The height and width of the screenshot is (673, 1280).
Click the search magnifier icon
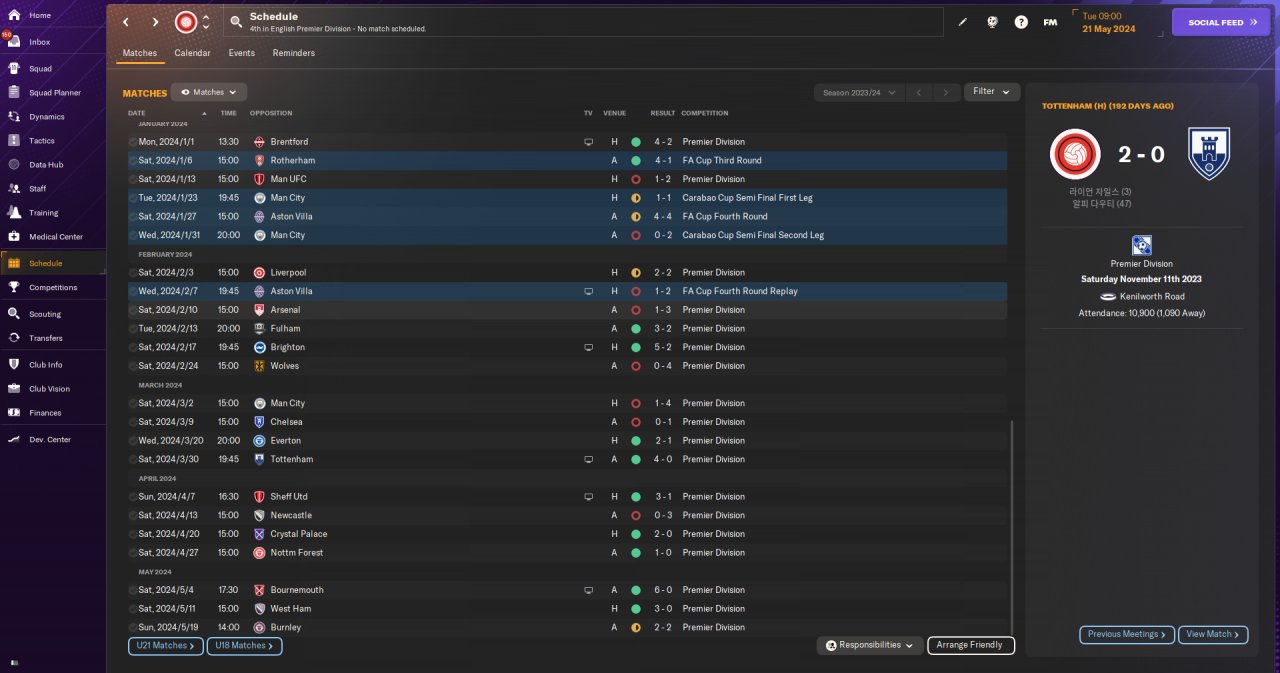235,21
